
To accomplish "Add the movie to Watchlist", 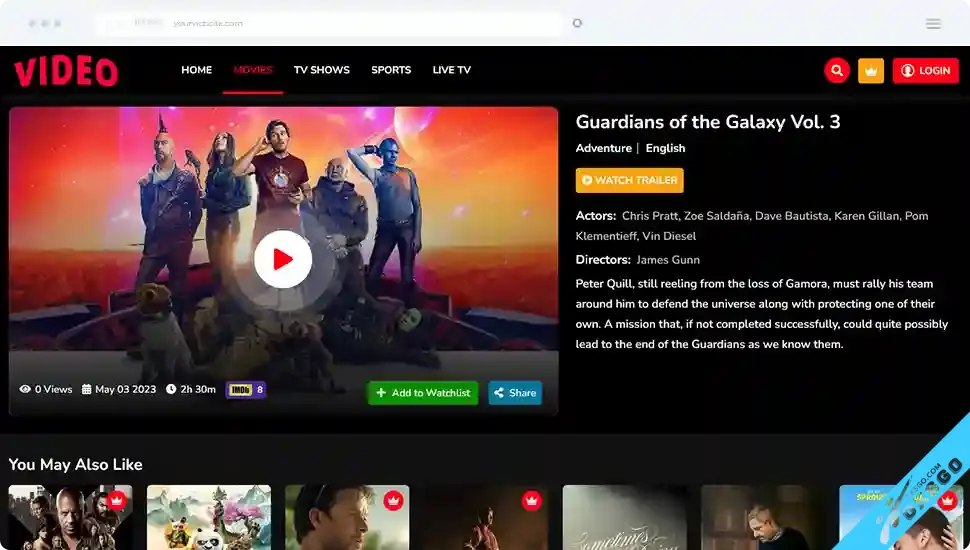I will 423,393.
